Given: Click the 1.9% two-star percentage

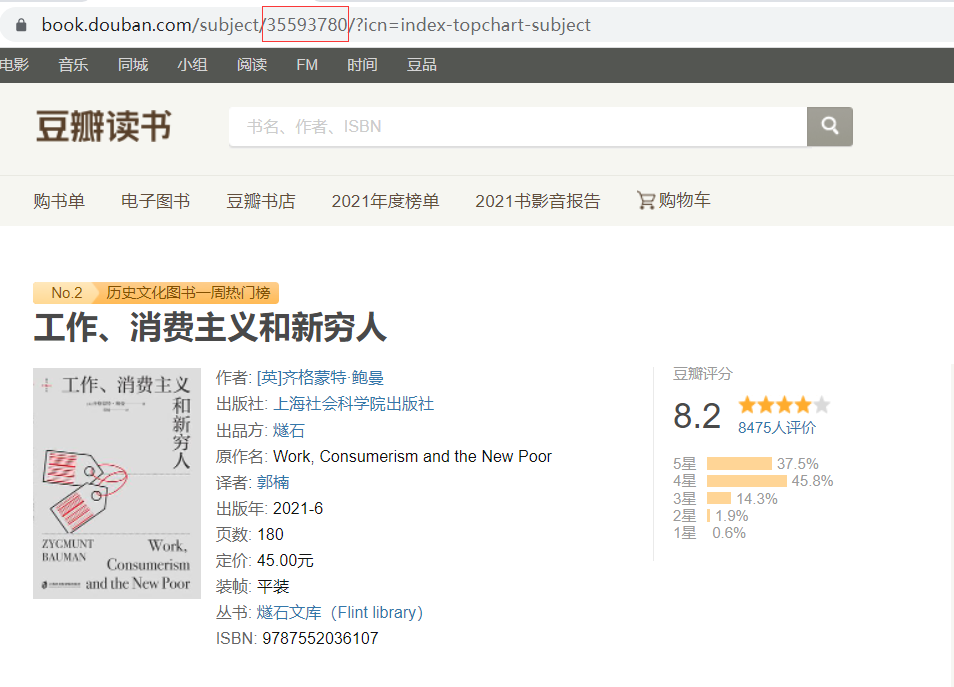Looking at the screenshot, I should (732, 516).
